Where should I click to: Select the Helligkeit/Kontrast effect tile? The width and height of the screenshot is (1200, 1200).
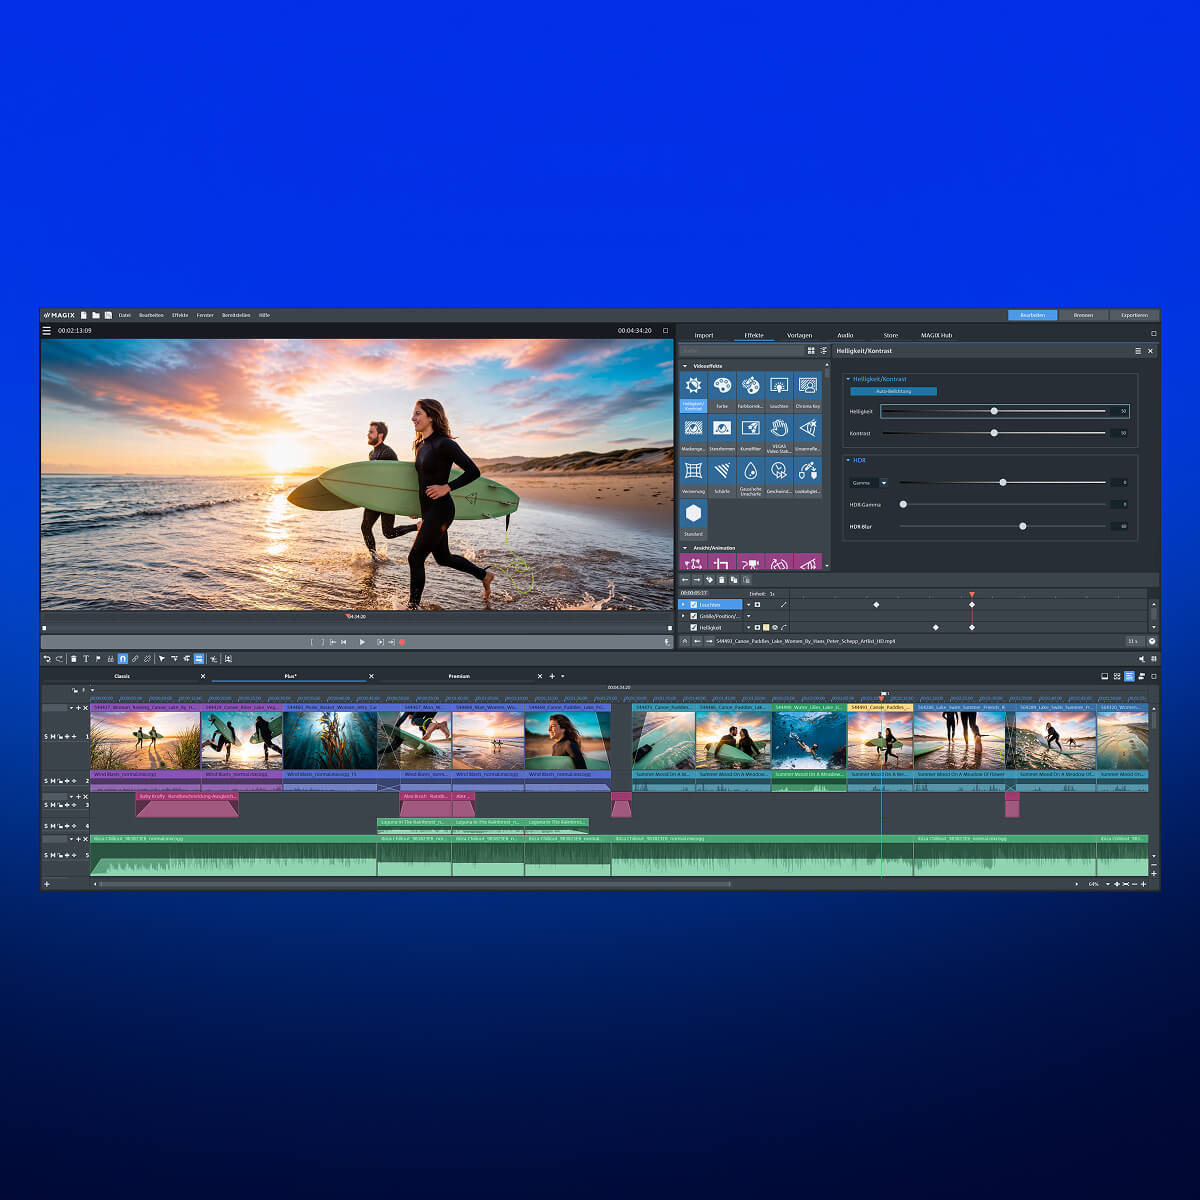693,391
